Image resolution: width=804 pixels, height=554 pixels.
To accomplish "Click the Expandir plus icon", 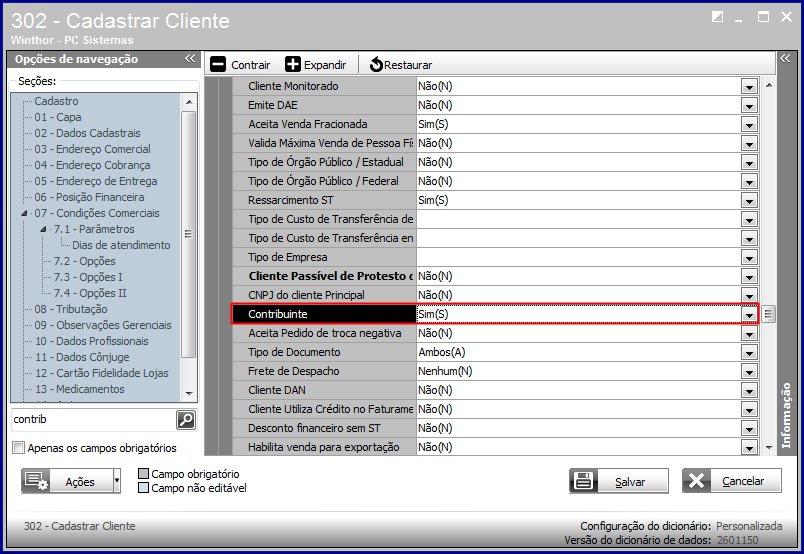I will [x=293, y=65].
